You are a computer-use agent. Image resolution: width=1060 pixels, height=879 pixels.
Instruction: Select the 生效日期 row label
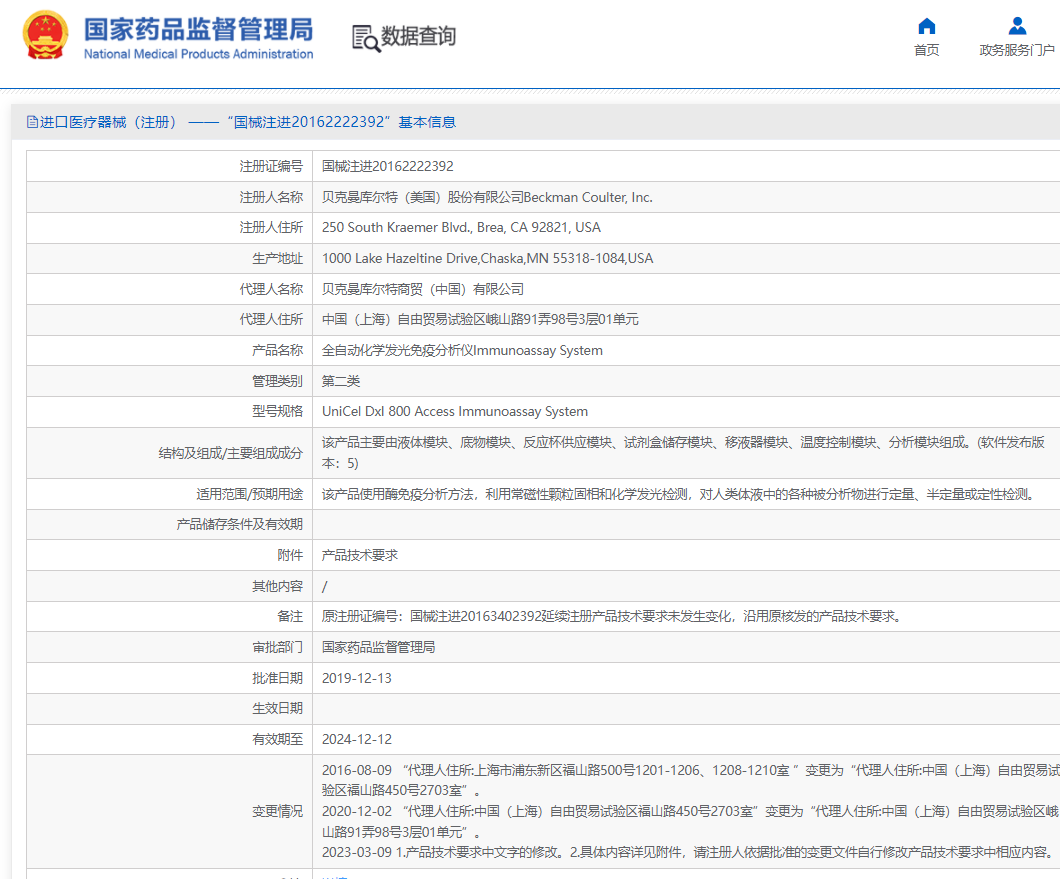click(277, 708)
